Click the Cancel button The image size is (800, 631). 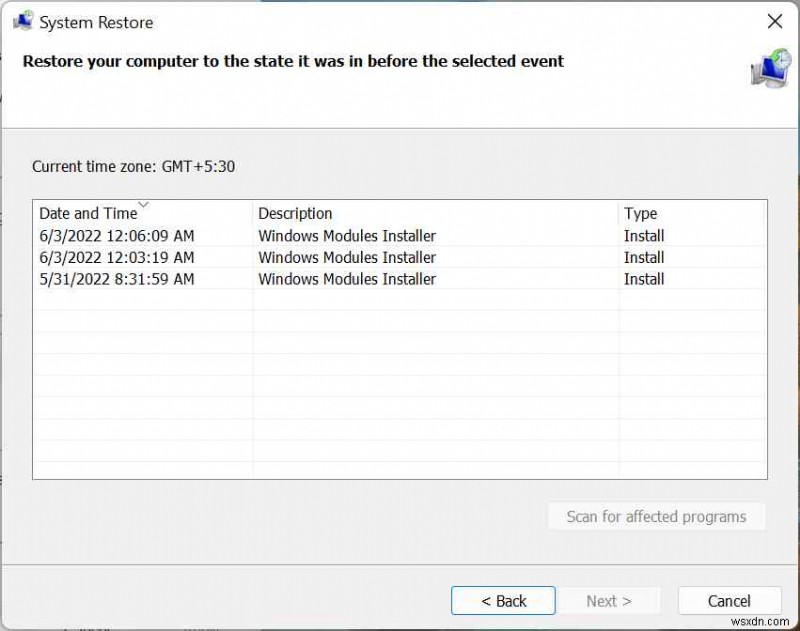[729, 600]
